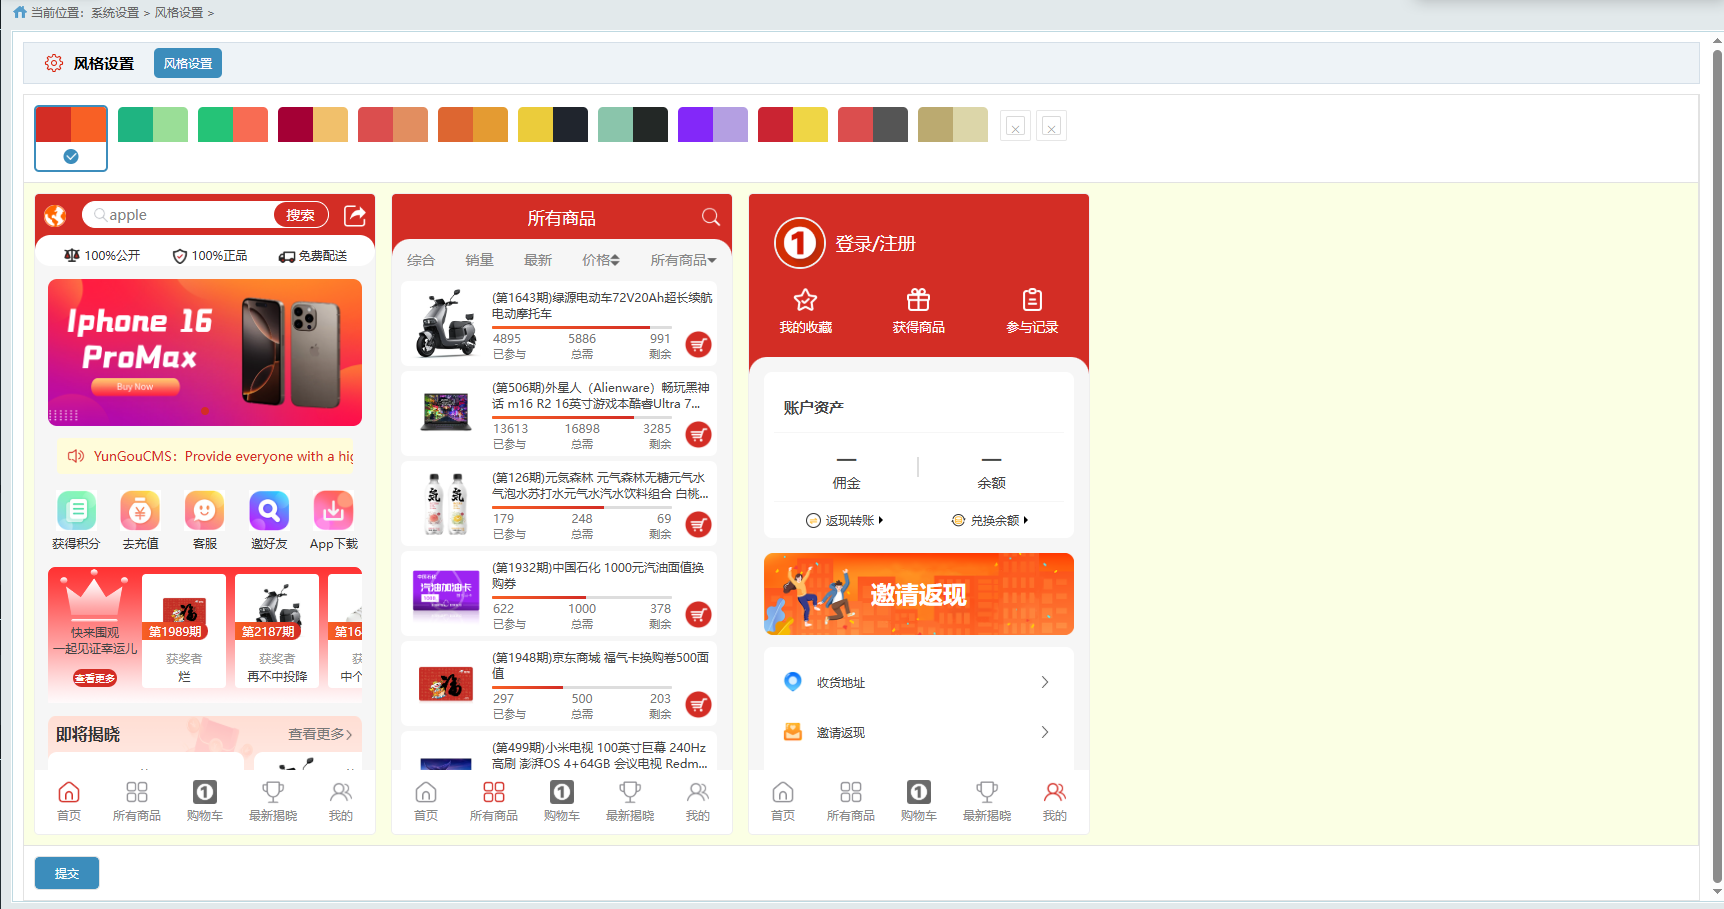Viewport: 1724px width, 909px height.
Task: Click the 收货地址 location pin icon
Action: [x=793, y=682]
